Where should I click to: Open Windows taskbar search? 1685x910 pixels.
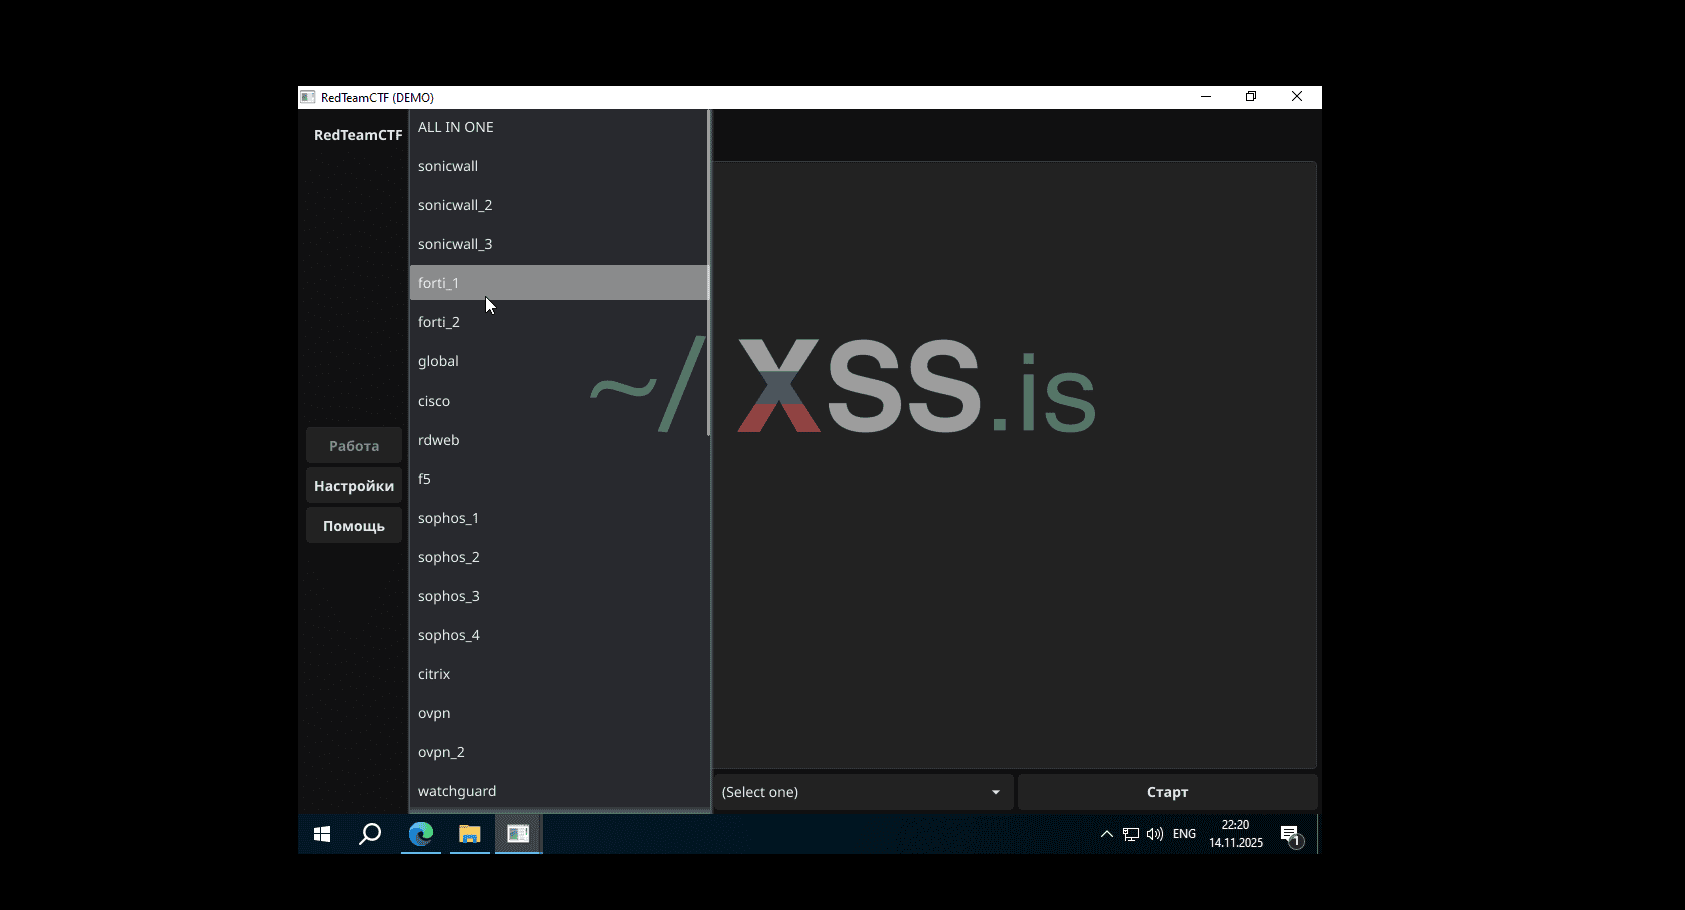point(370,834)
